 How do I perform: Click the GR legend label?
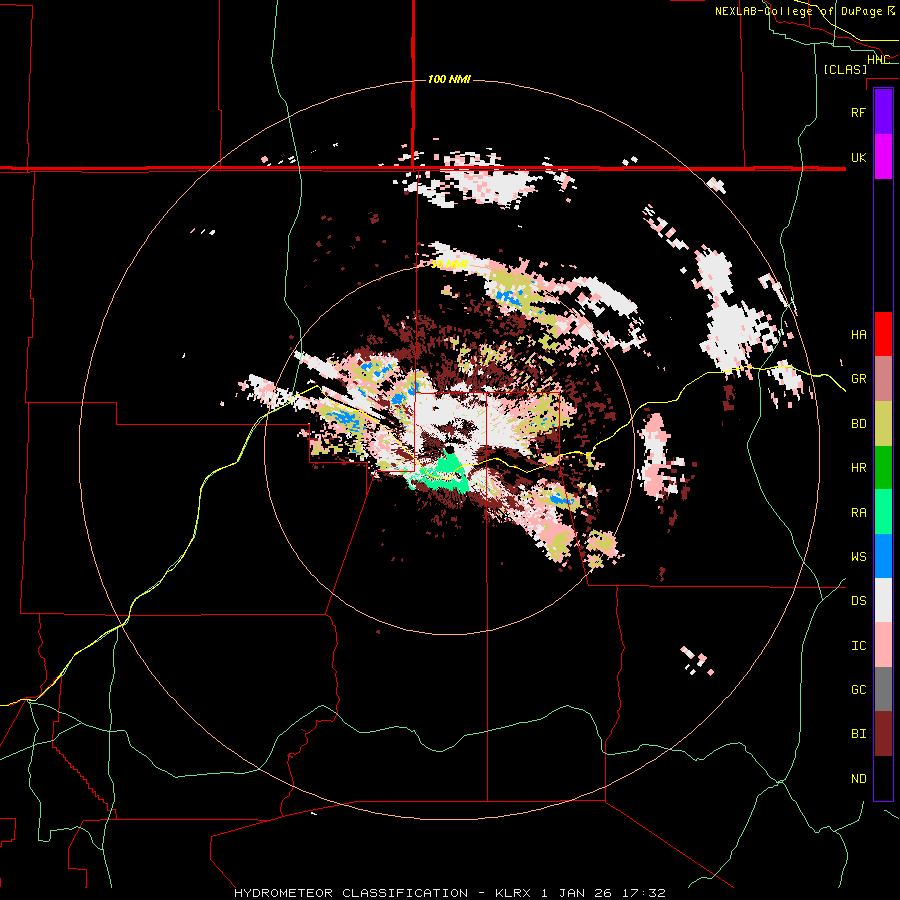point(858,379)
